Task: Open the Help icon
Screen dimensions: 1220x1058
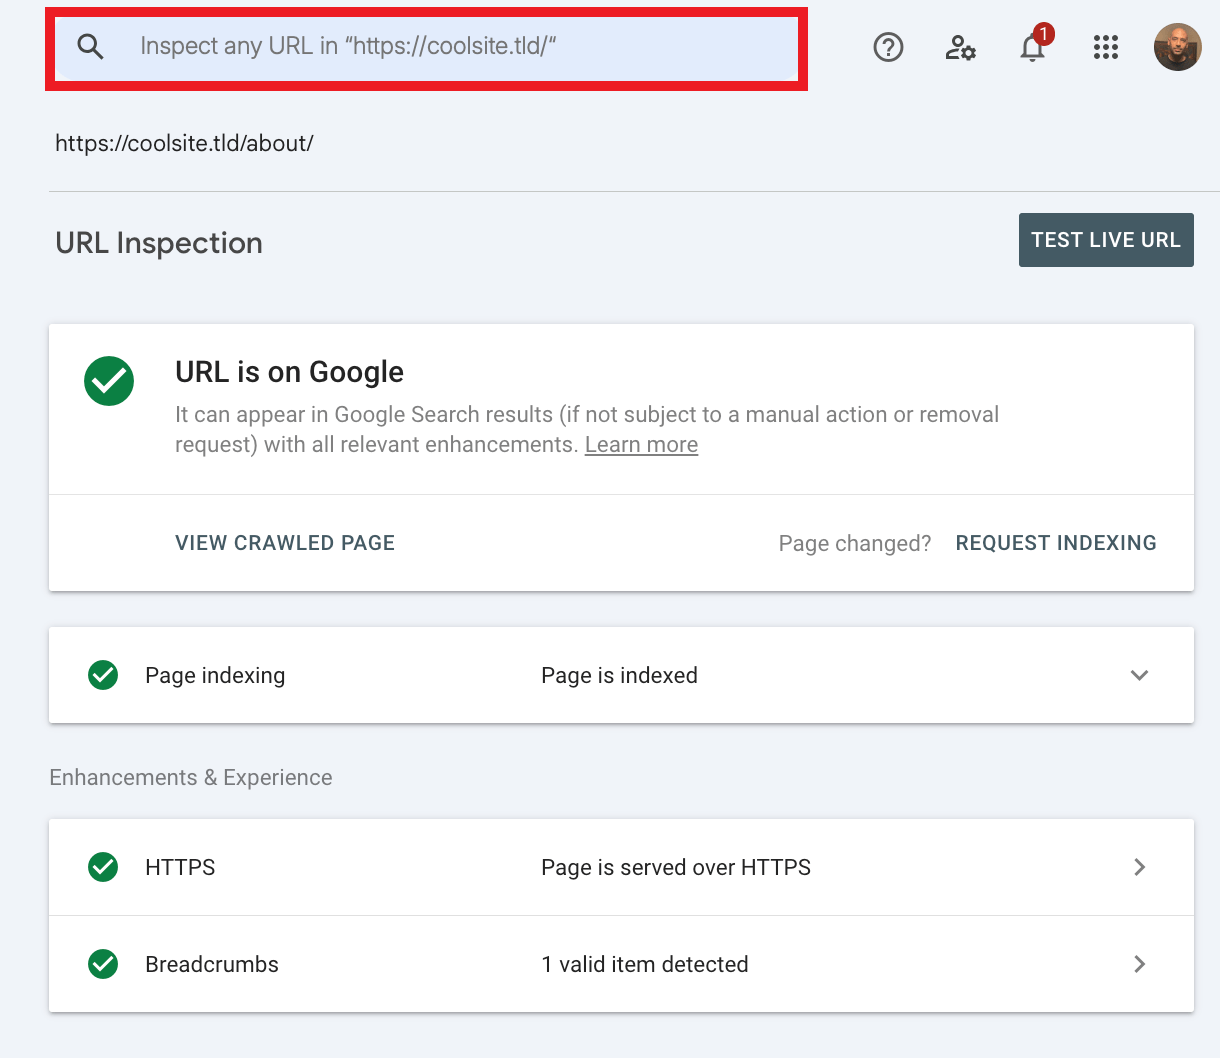Action: pos(888,46)
